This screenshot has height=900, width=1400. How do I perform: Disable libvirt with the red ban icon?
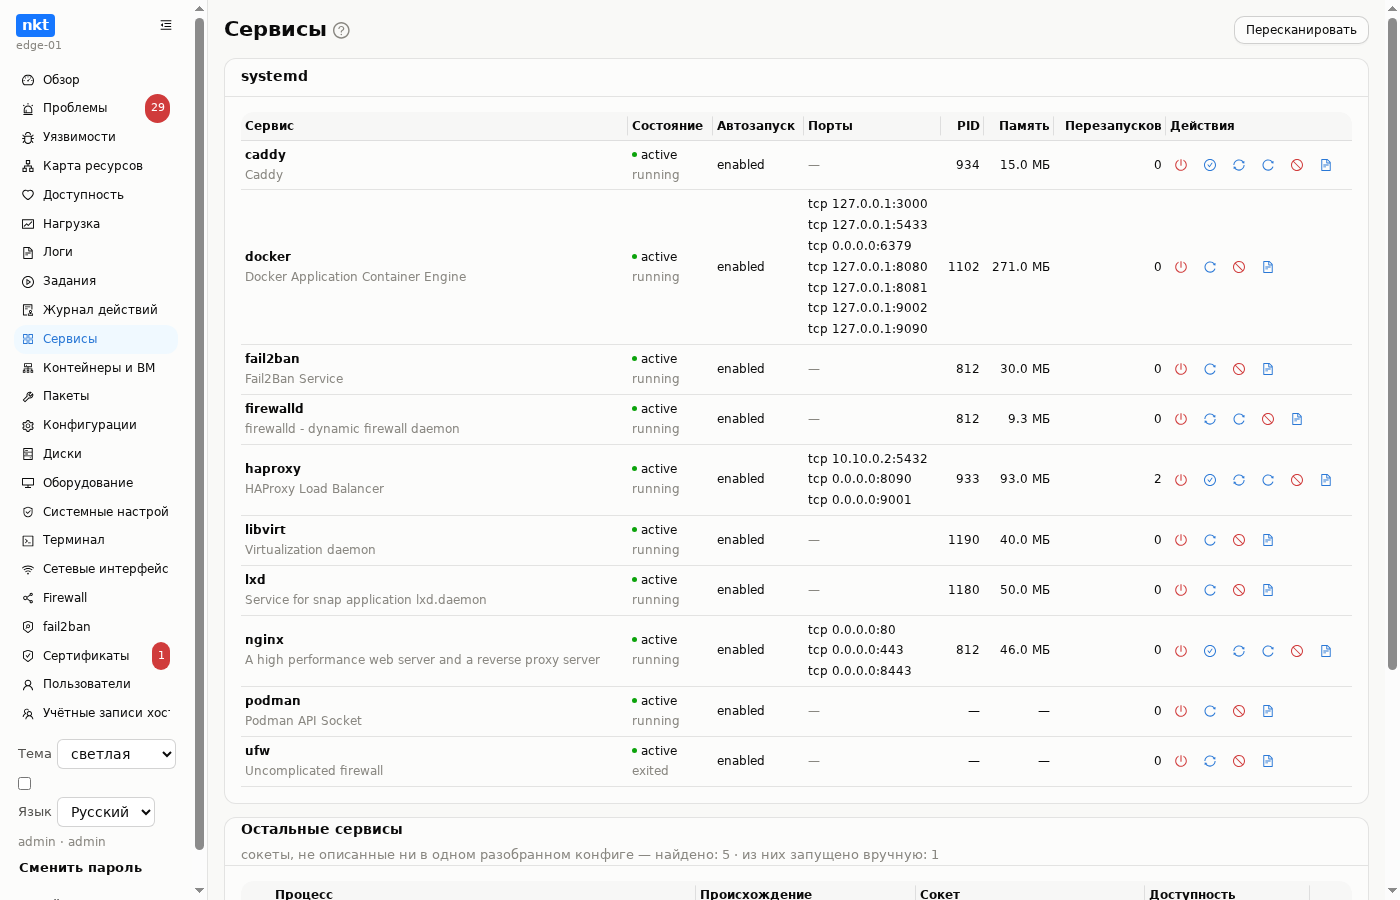click(1239, 540)
